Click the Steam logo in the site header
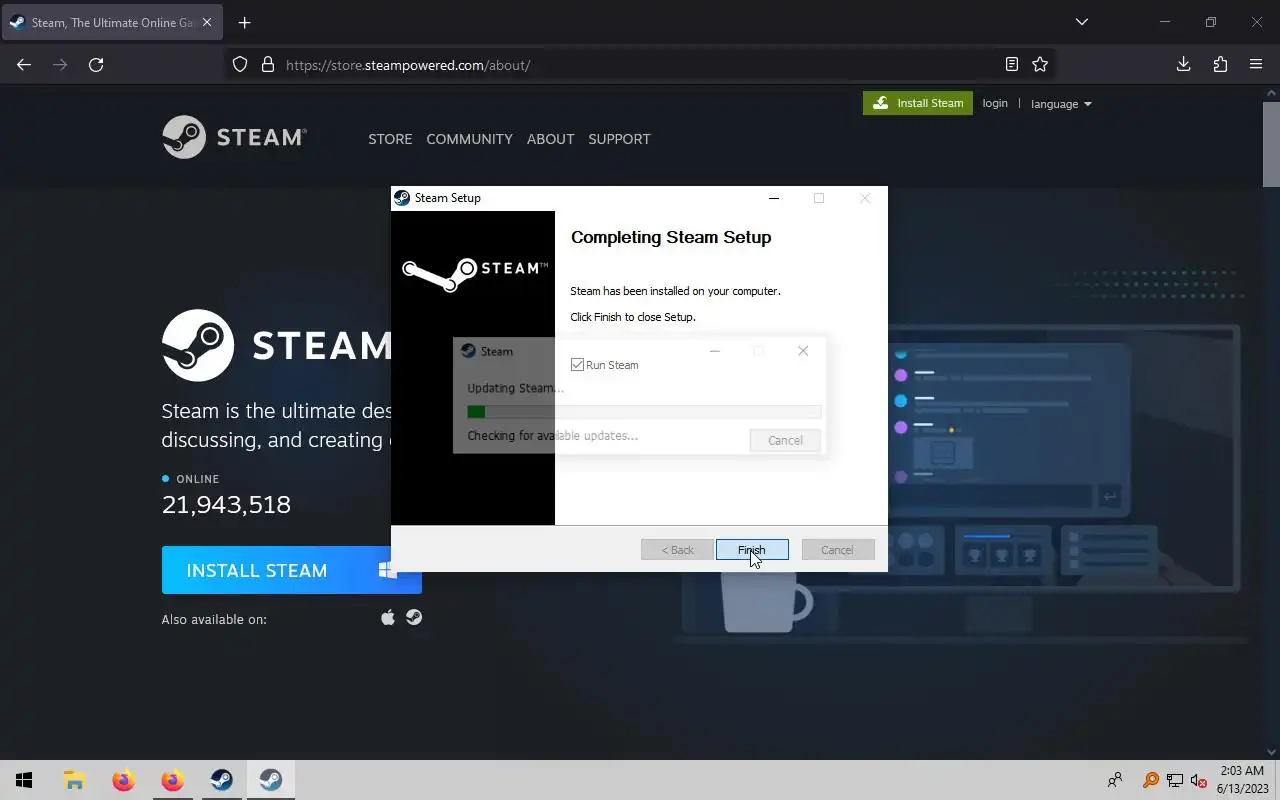 tap(234, 137)
